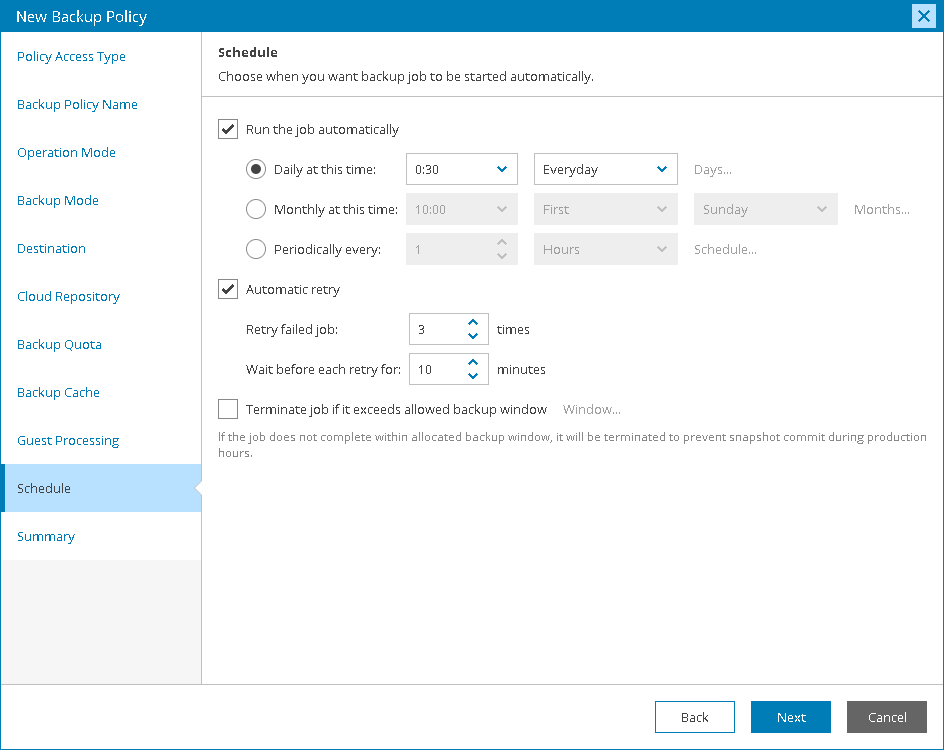This screenshot has width=944, height=750.
Task: Open the Hours unit dropdown
Action: (x=606, y=249)
